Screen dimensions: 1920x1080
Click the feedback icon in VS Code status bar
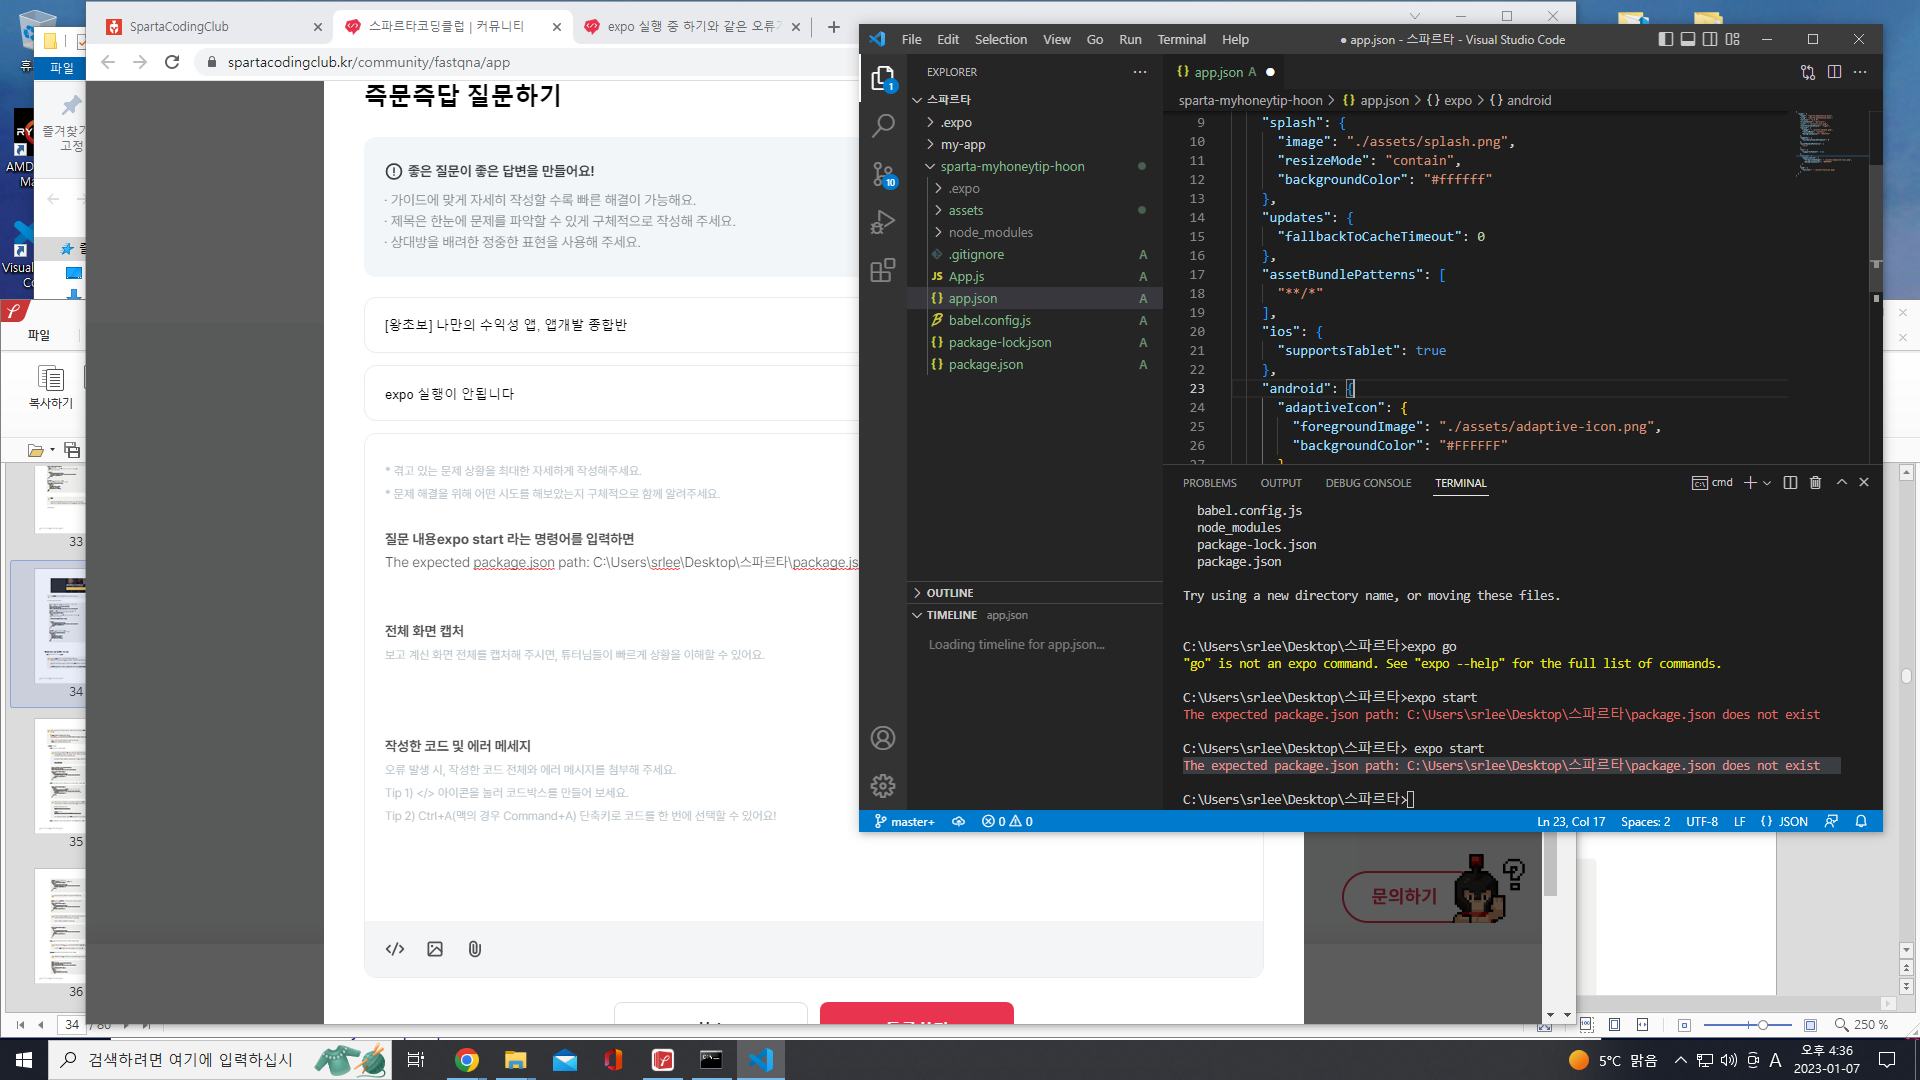(1831, 821)
